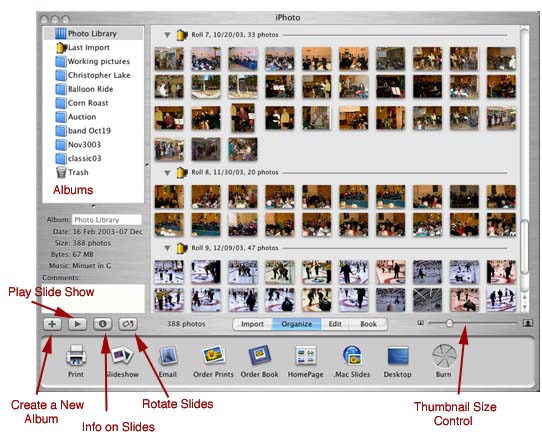The height and width of the screenshot is (442, 542).
Task: Click the Album name field
Action: click(x=107, y=220)
